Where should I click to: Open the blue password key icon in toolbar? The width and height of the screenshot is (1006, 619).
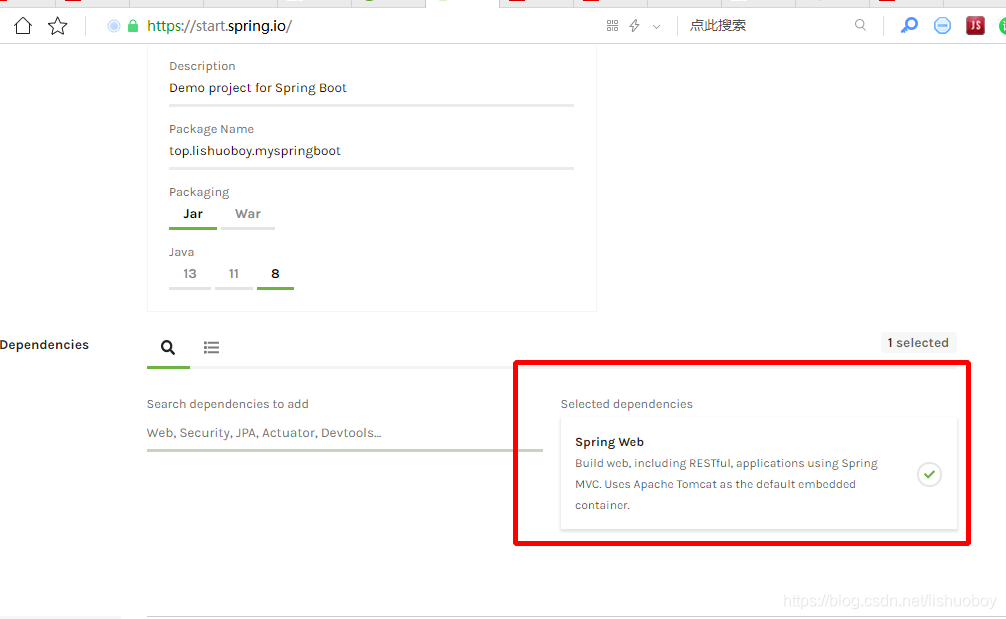coord(909,25)
